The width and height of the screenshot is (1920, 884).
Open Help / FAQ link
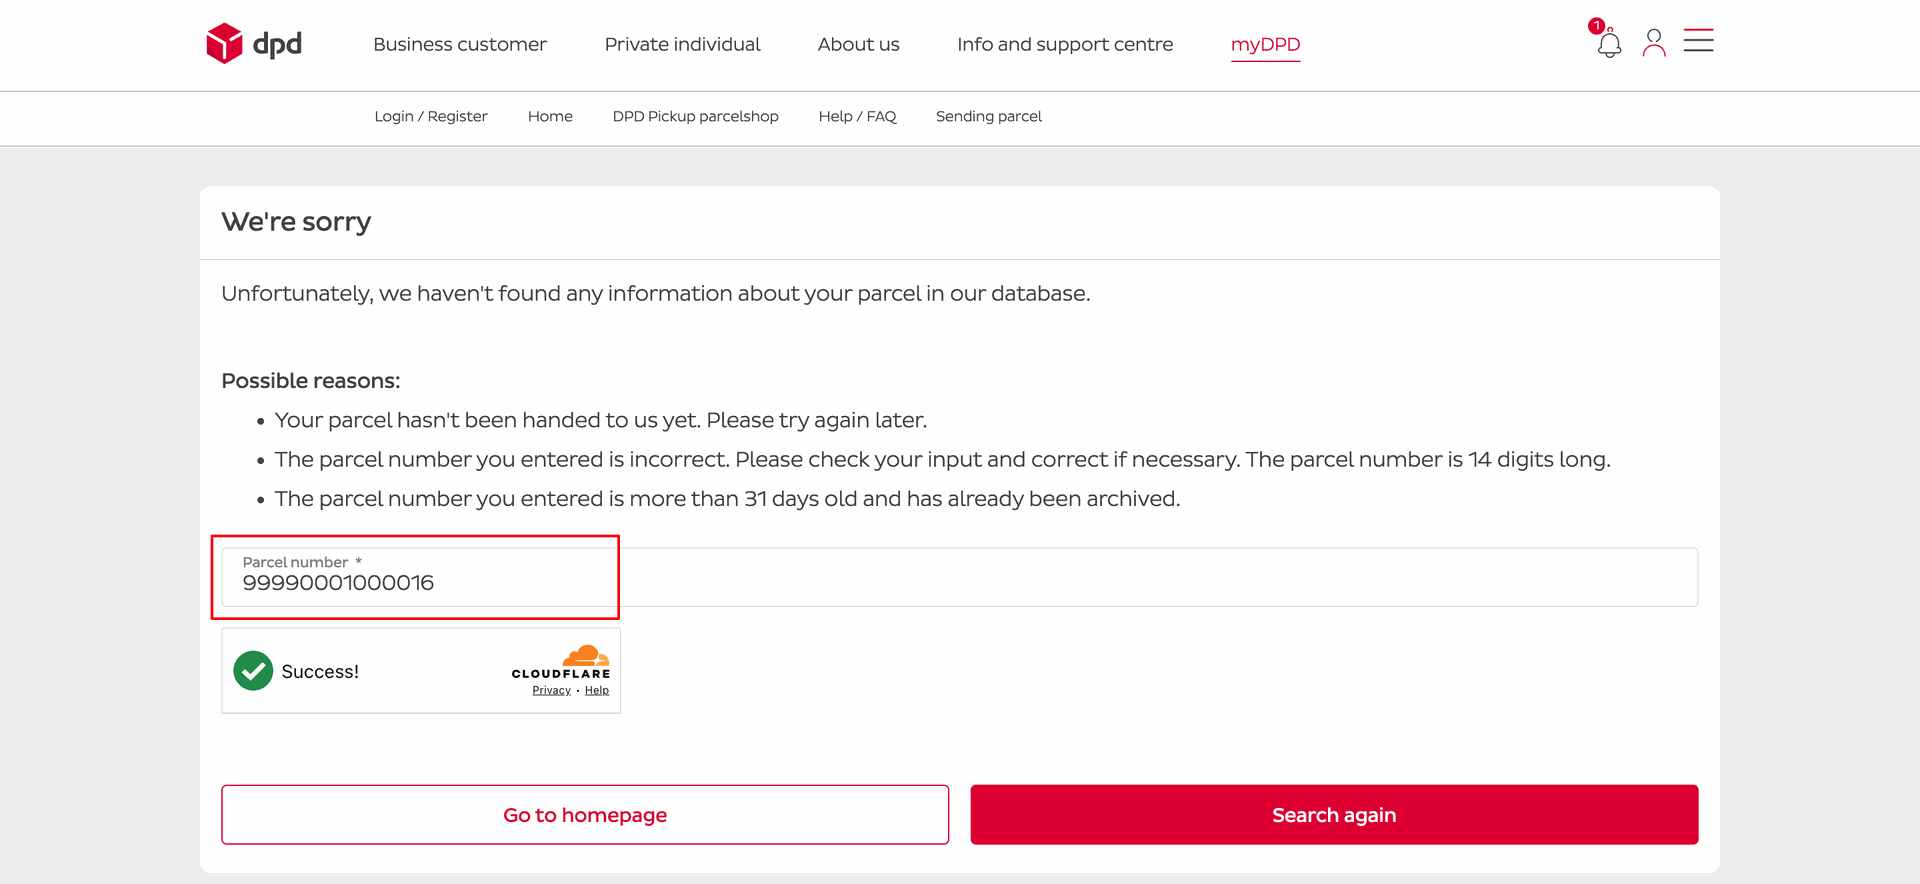click(x=857, y=116)
